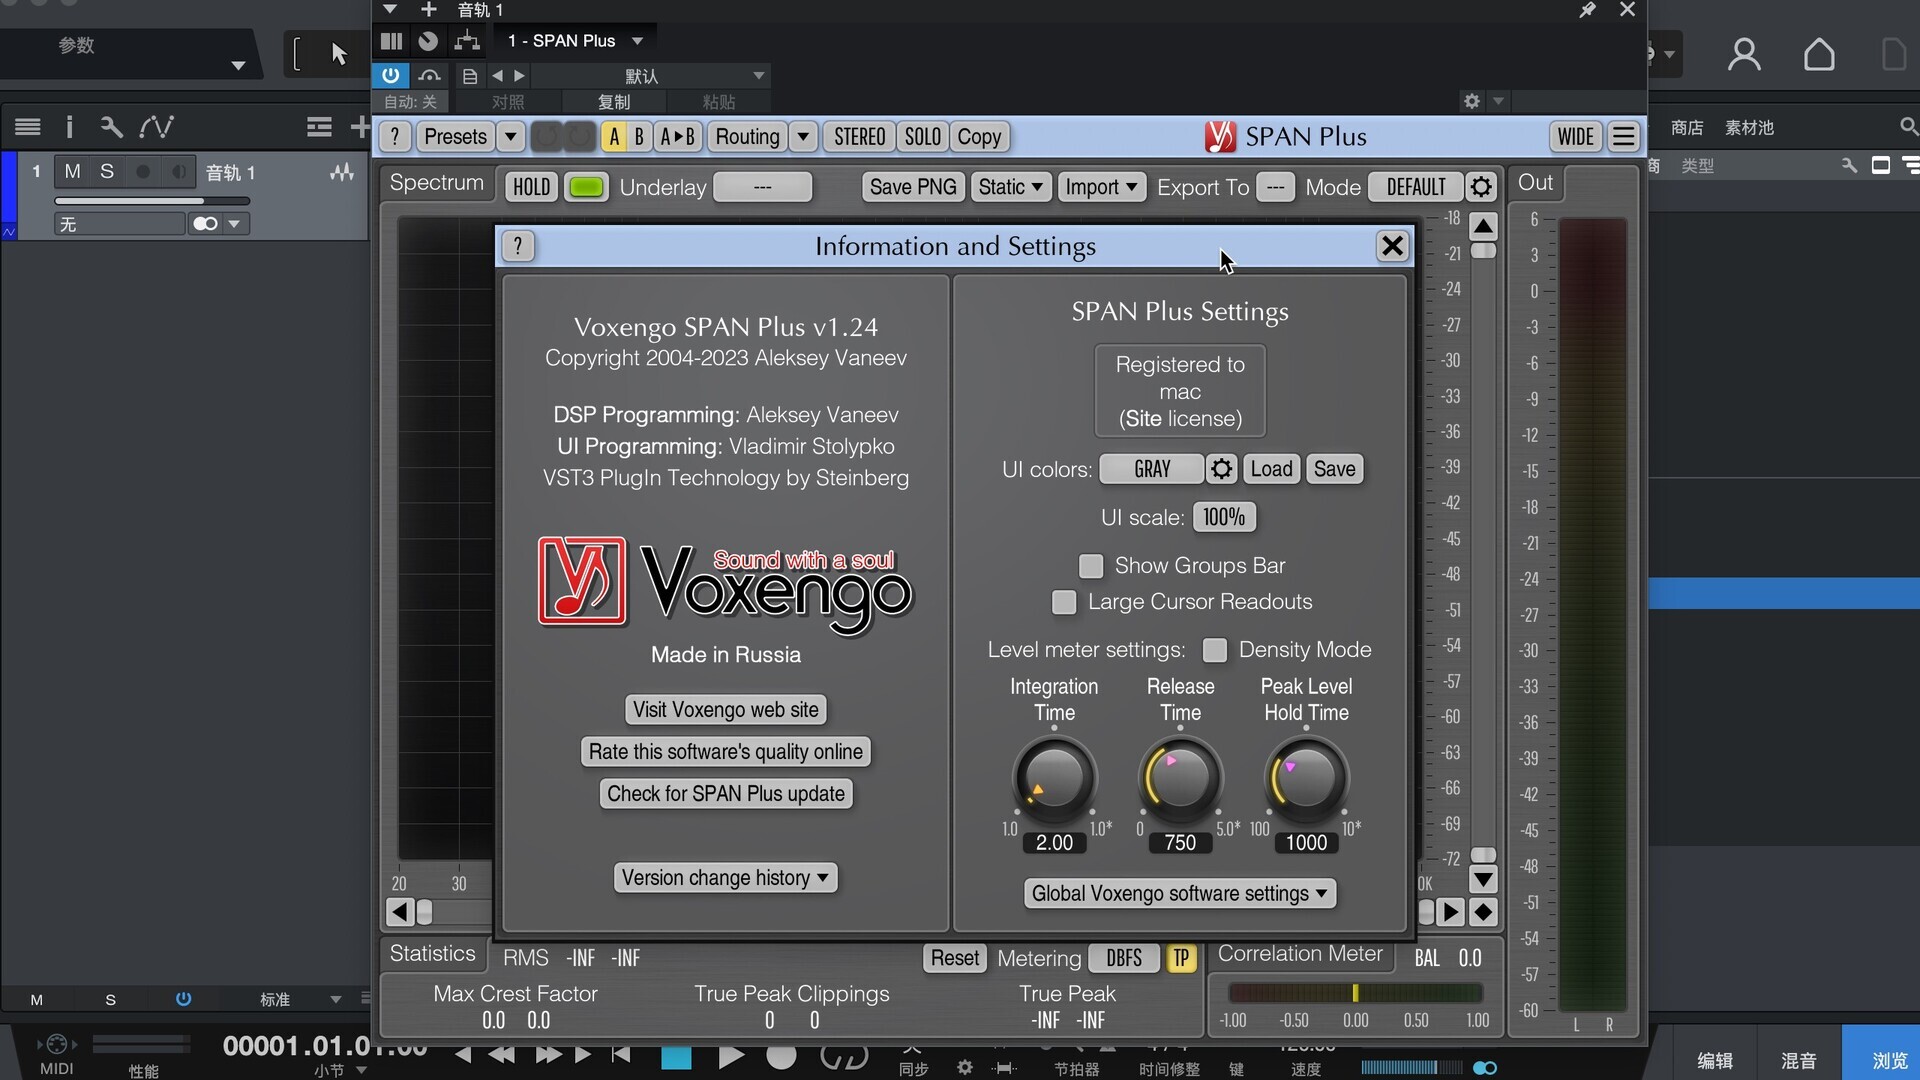Open the Routing dropdown arrow
1920x1080 pixels.
point(803,137)
